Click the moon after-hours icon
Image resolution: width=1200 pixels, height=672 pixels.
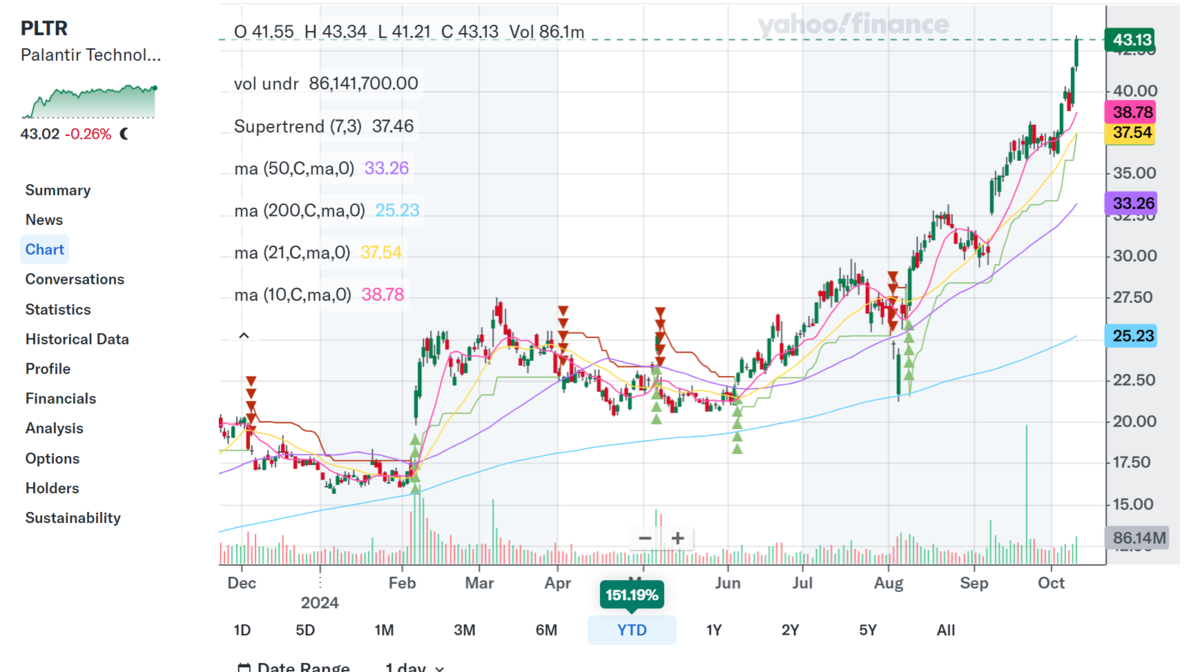(x=124, y=134)
